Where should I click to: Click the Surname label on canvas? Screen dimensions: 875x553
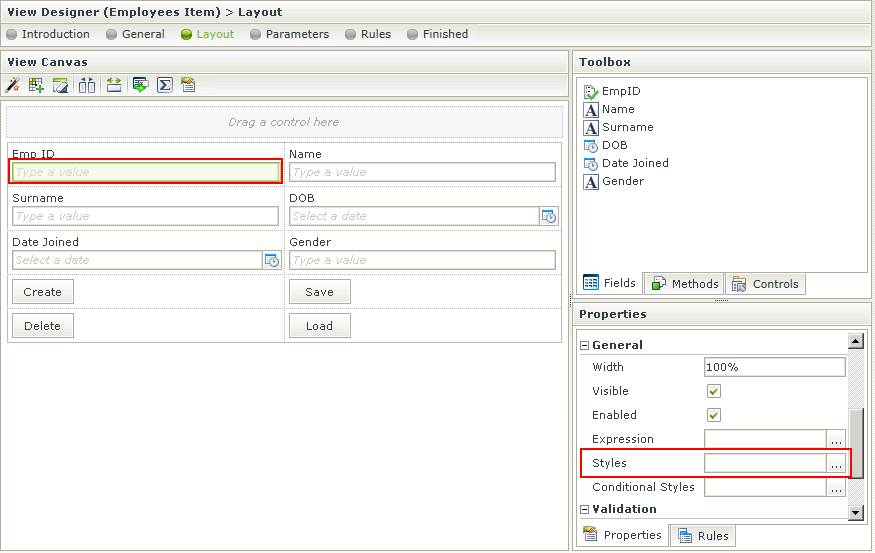pos(38,198)
